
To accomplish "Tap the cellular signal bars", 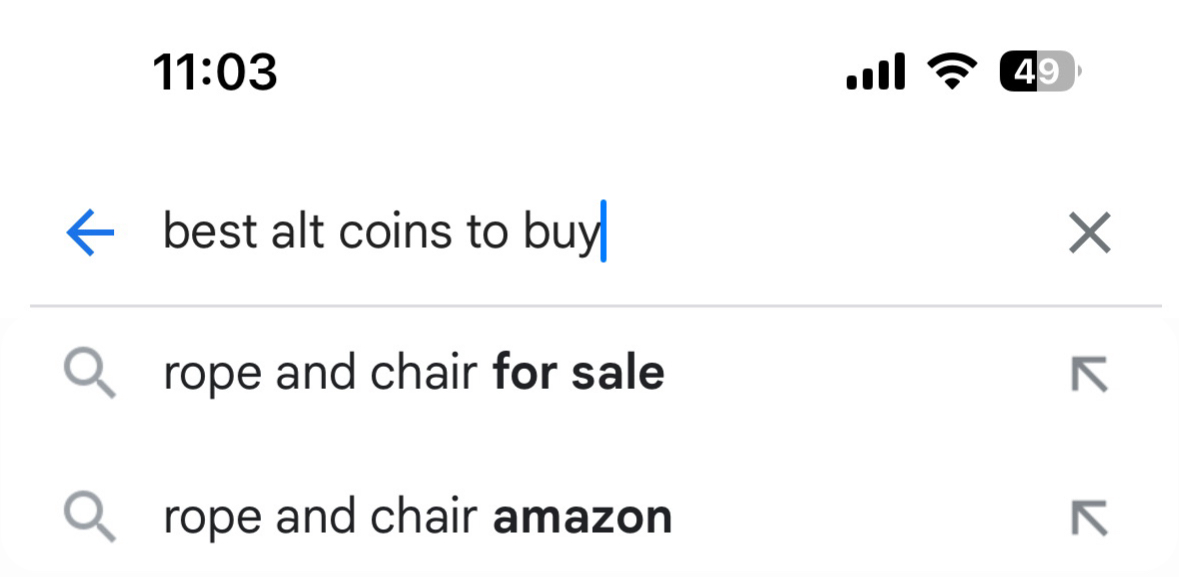I will 875,72.
